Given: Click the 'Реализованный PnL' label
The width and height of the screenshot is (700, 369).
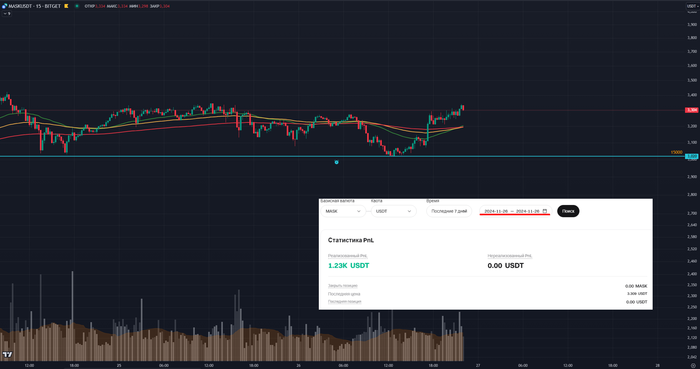Looking at the screenshot, I should pyautogui.click(x=347, y=256).
